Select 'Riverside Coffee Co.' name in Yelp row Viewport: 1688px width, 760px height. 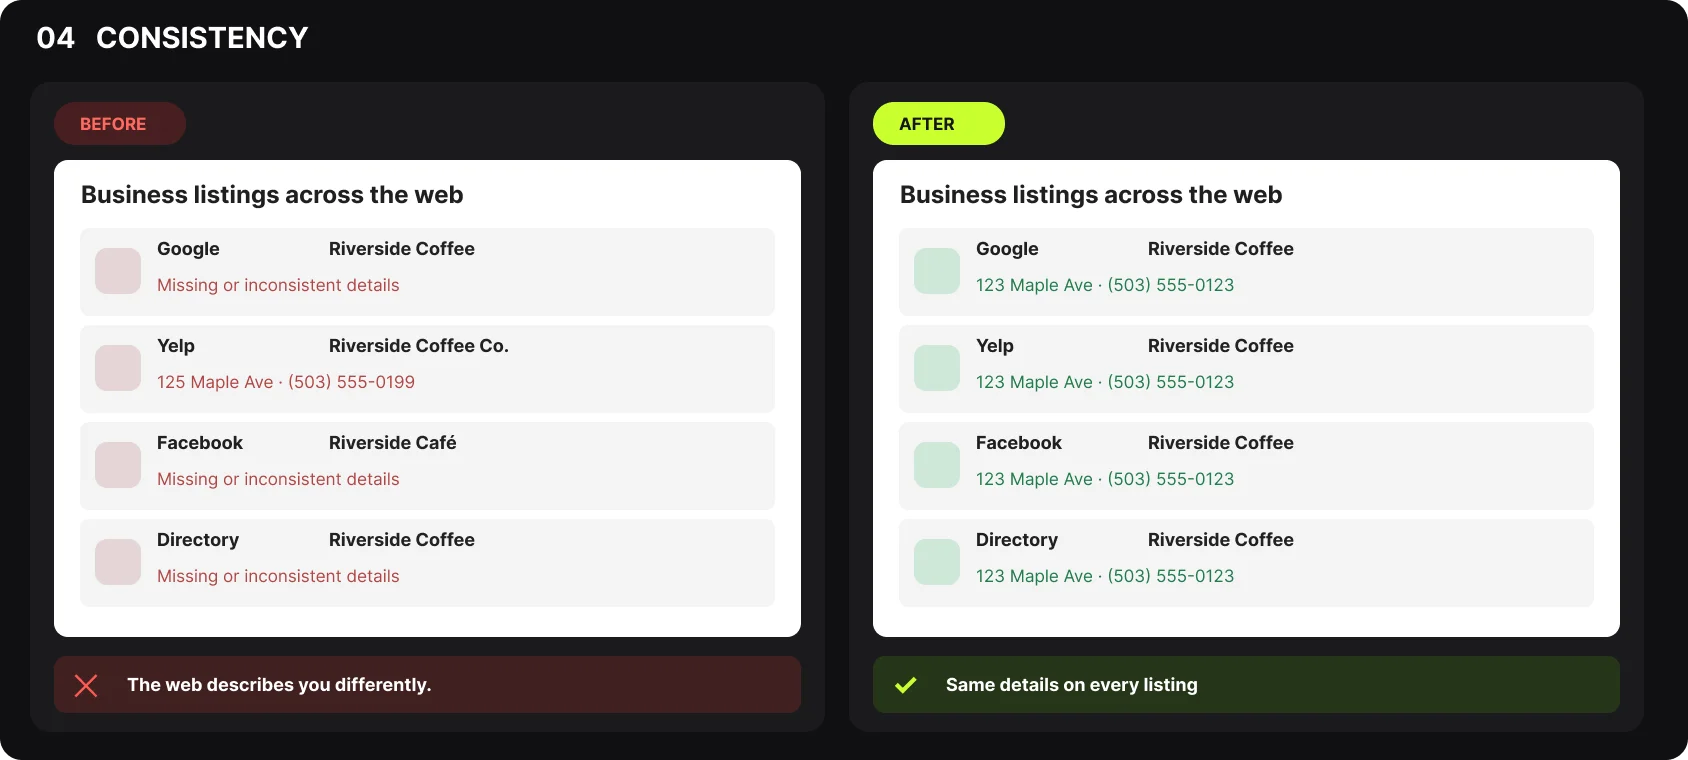point(419,346)
